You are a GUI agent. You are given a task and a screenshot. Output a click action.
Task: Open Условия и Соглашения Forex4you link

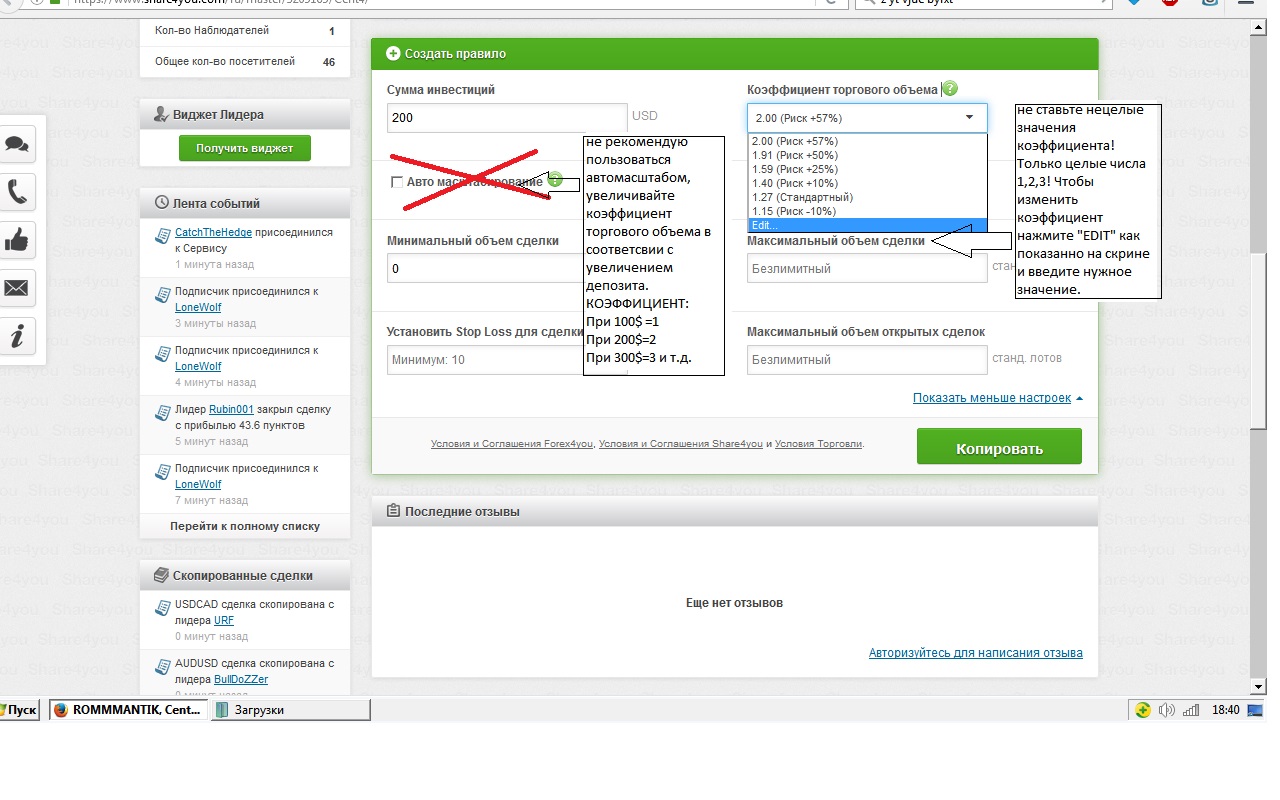click(x=512, y=444)
